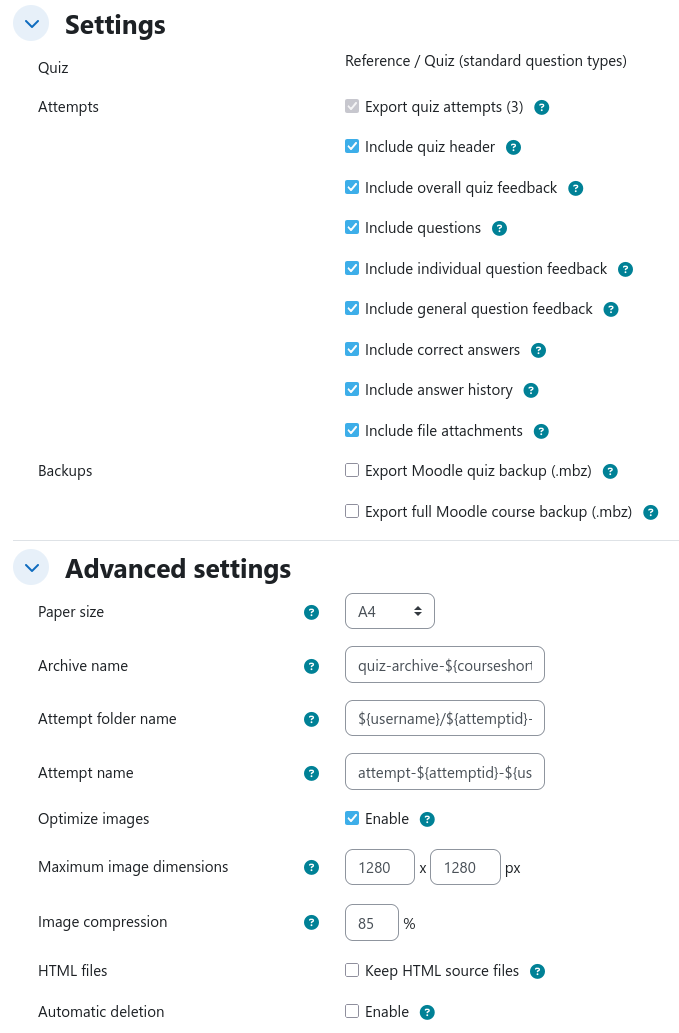The width and height of the screenshot is (679, 1033).
Task: Click the Attempt name text field
Action: pyautogui.click(x=444, y=772)
